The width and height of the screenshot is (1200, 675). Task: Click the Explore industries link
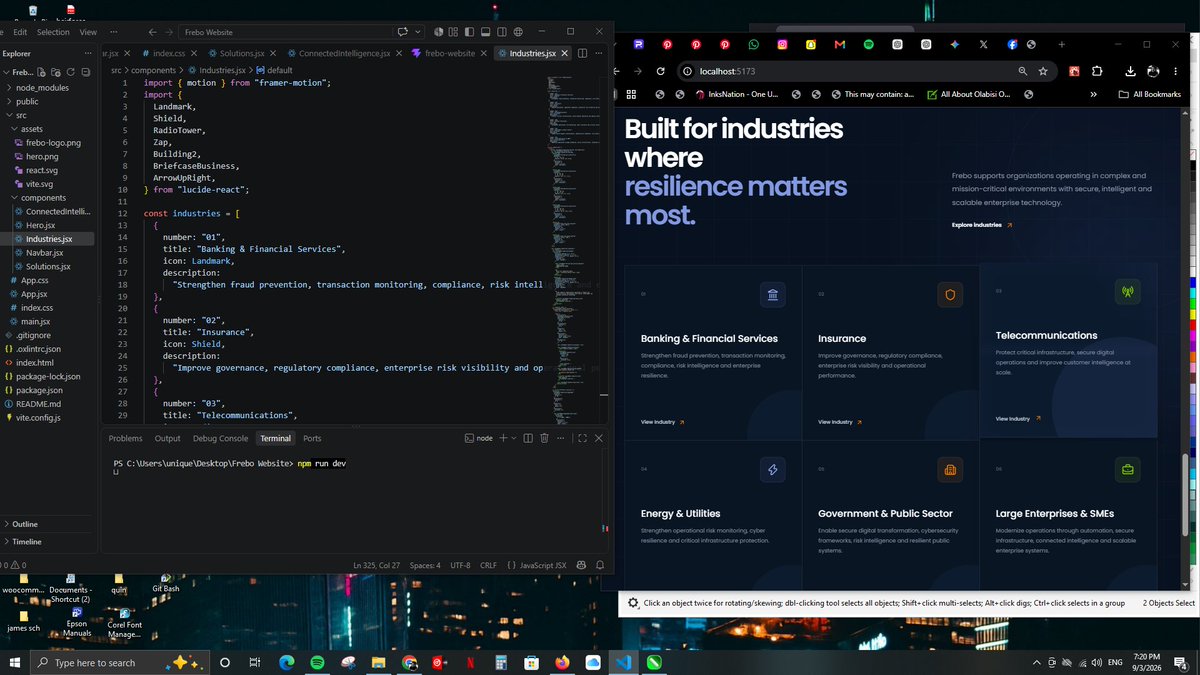pos(982,225)
